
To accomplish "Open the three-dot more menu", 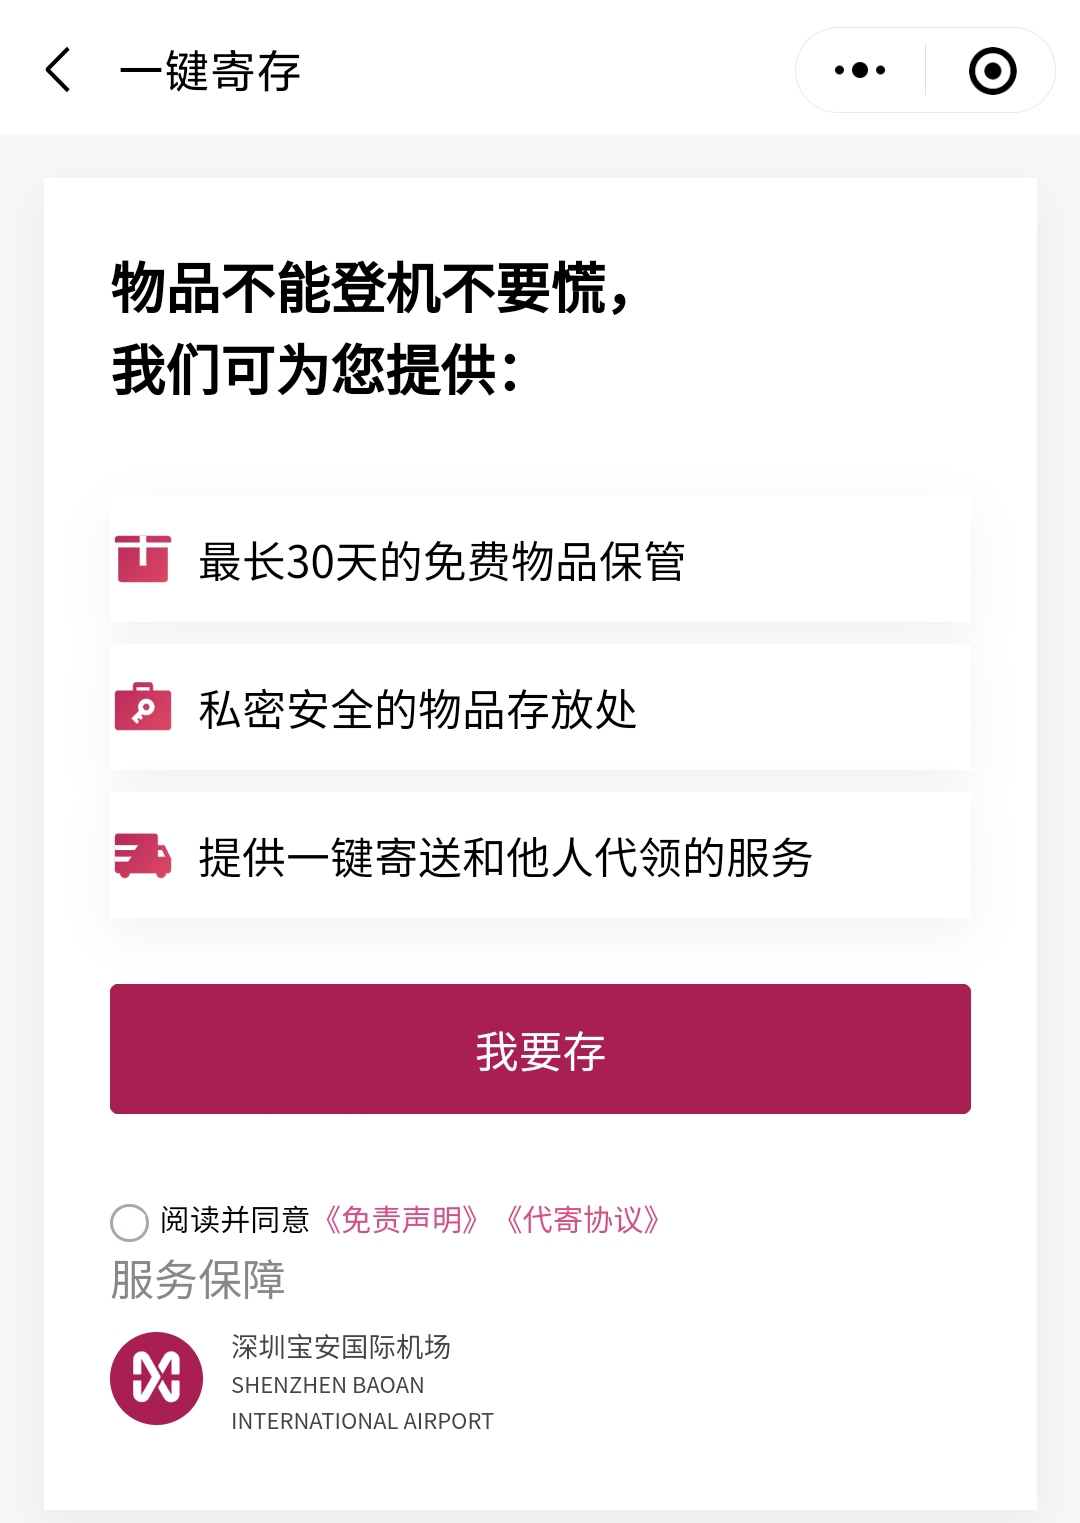I will point(860,70).
